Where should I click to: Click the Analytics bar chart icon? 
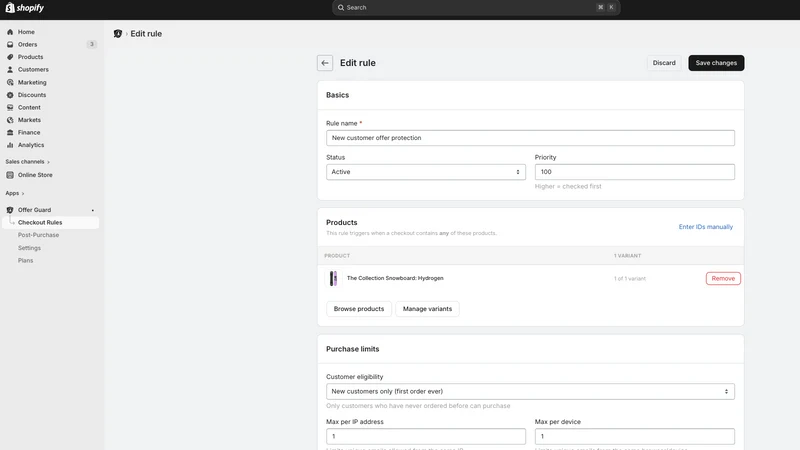[x=10, y=145]
